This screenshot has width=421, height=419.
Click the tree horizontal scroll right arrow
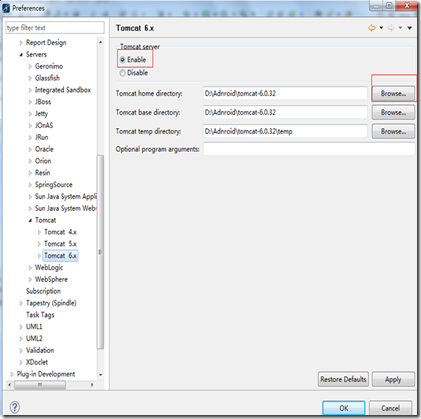[92, 385]
